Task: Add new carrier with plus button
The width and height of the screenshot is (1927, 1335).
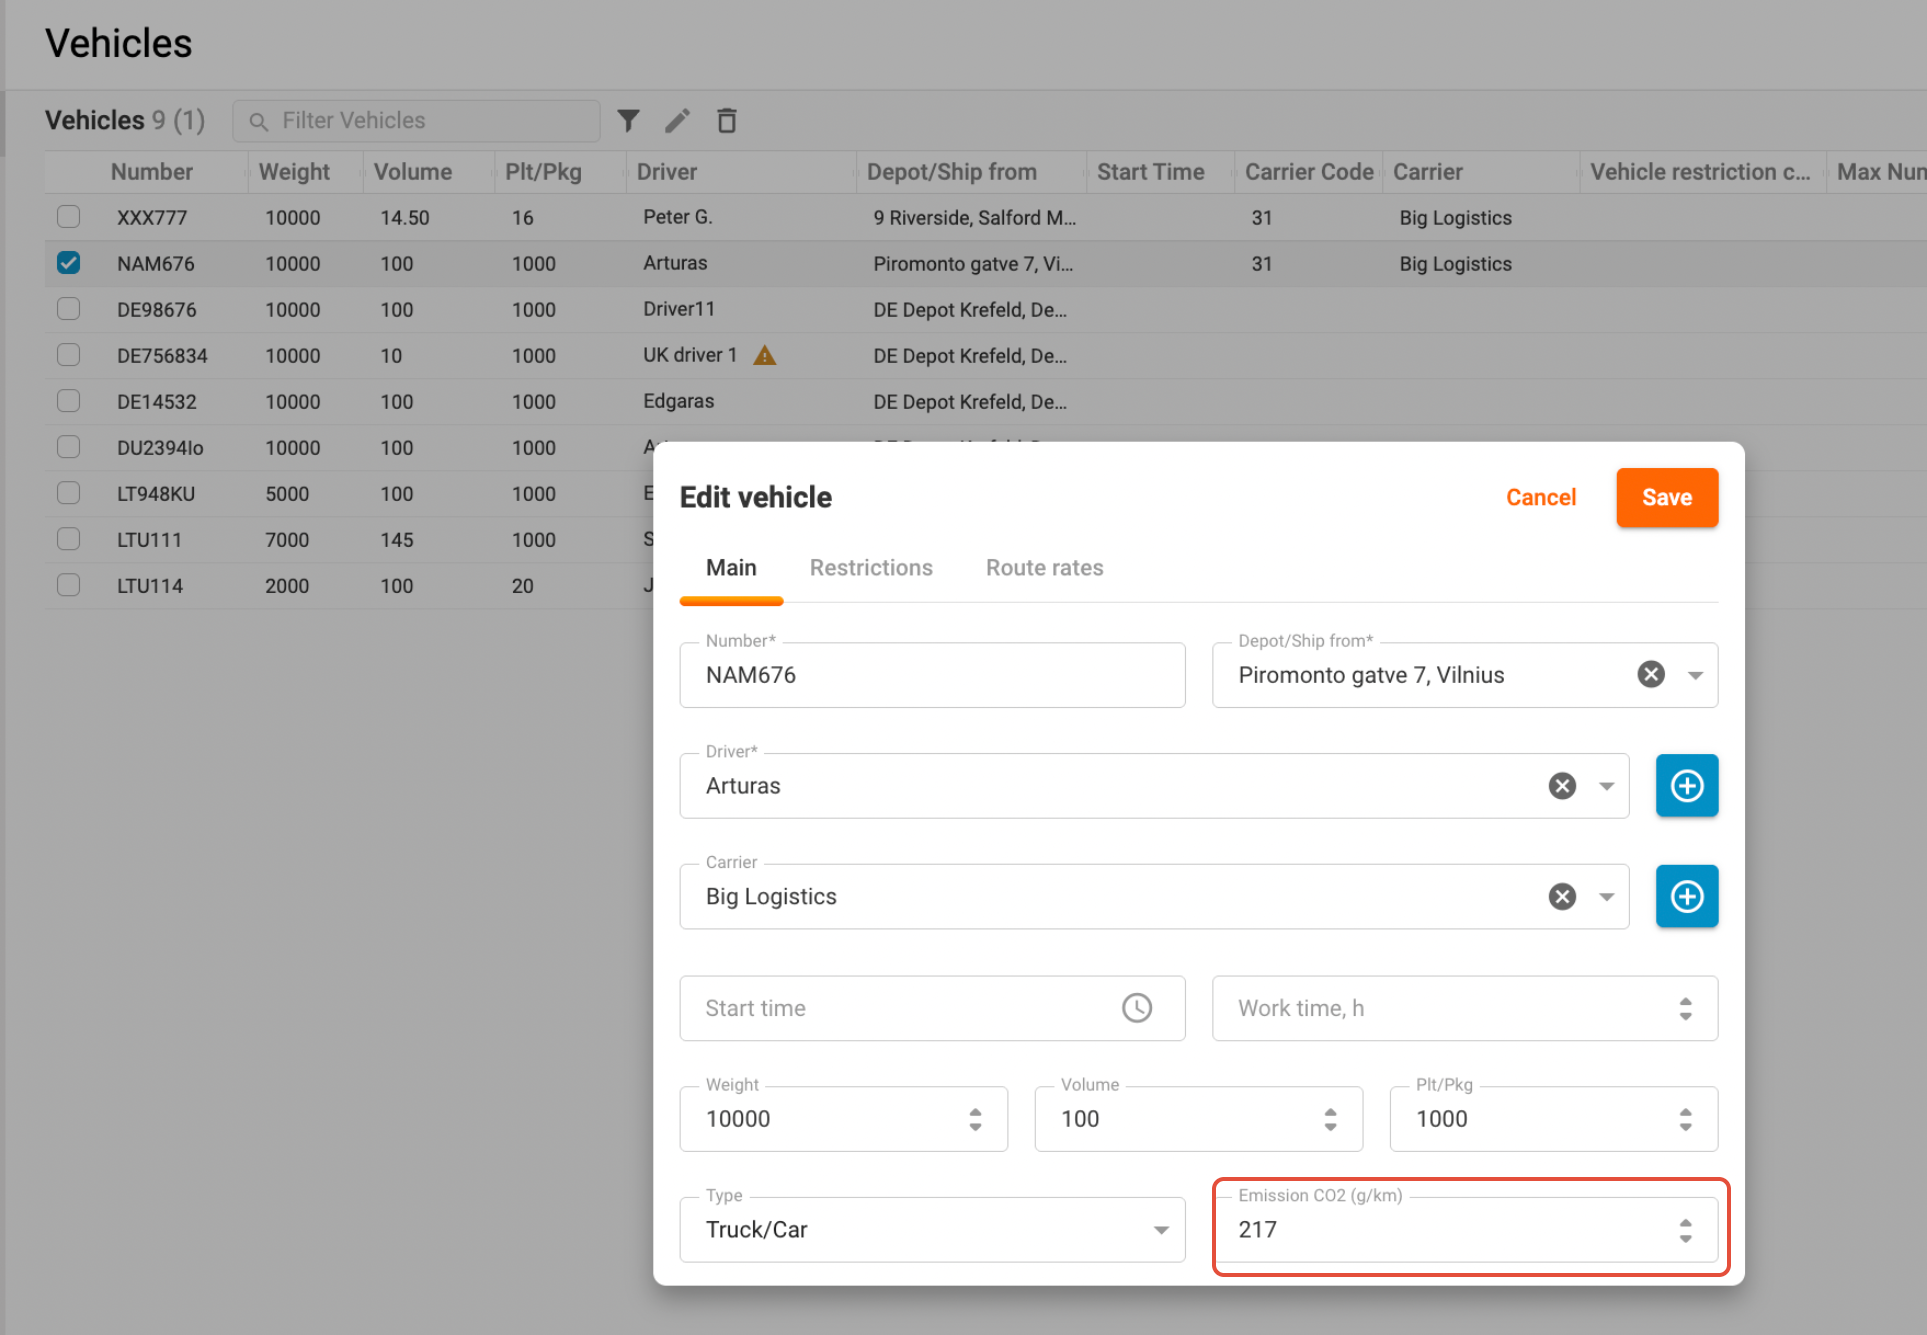Action: tap(1686, 897)
